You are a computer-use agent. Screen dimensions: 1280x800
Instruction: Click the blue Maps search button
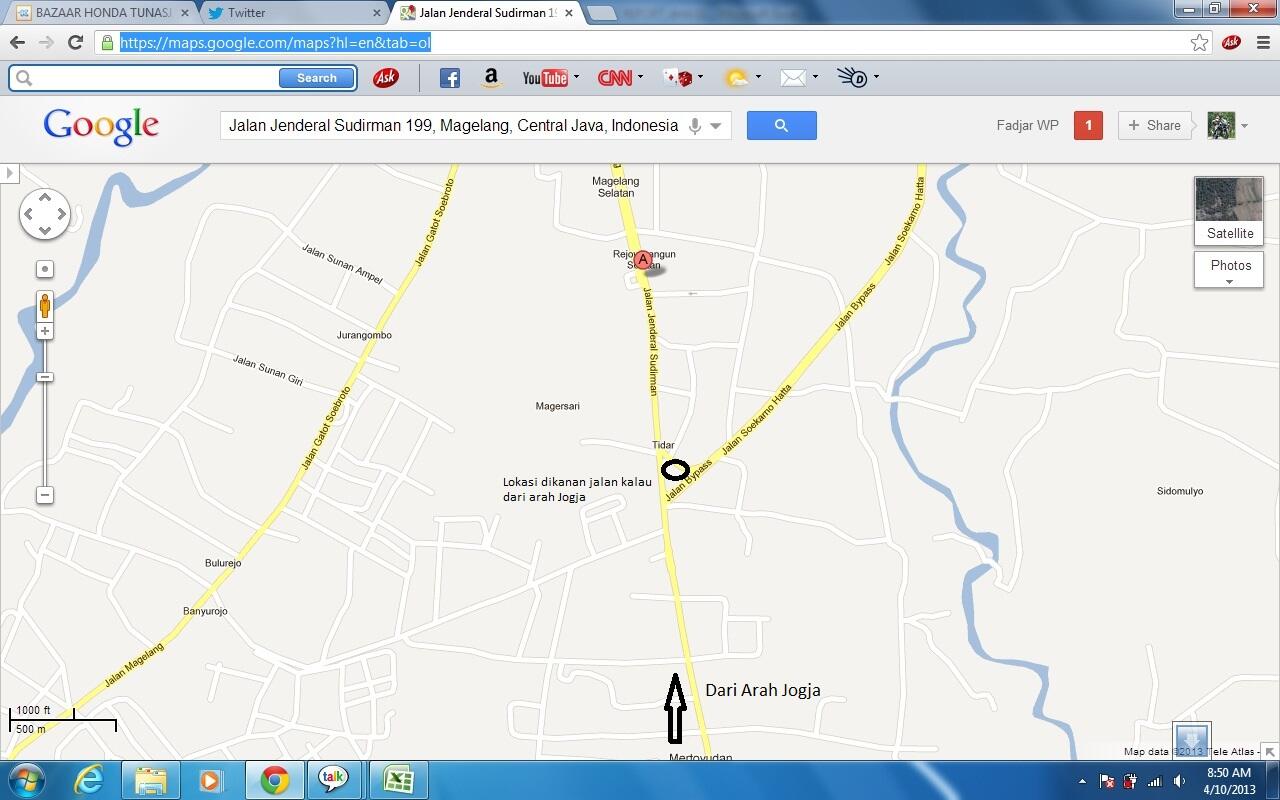click(781, 126)
